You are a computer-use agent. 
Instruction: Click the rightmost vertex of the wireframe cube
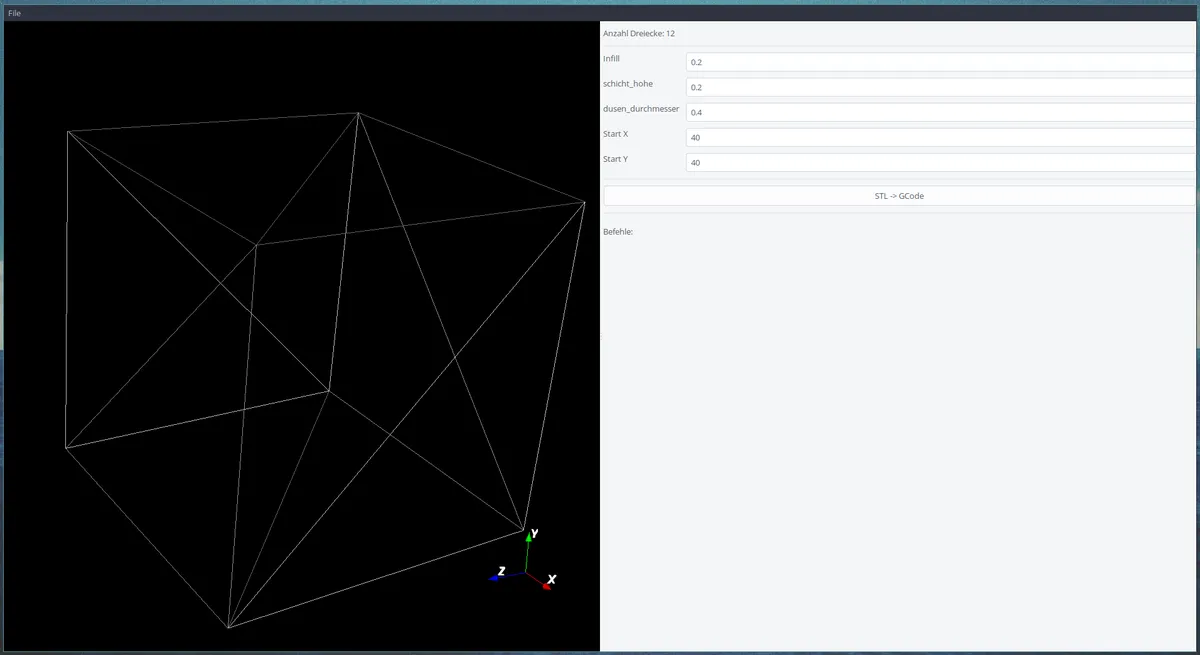584,202
